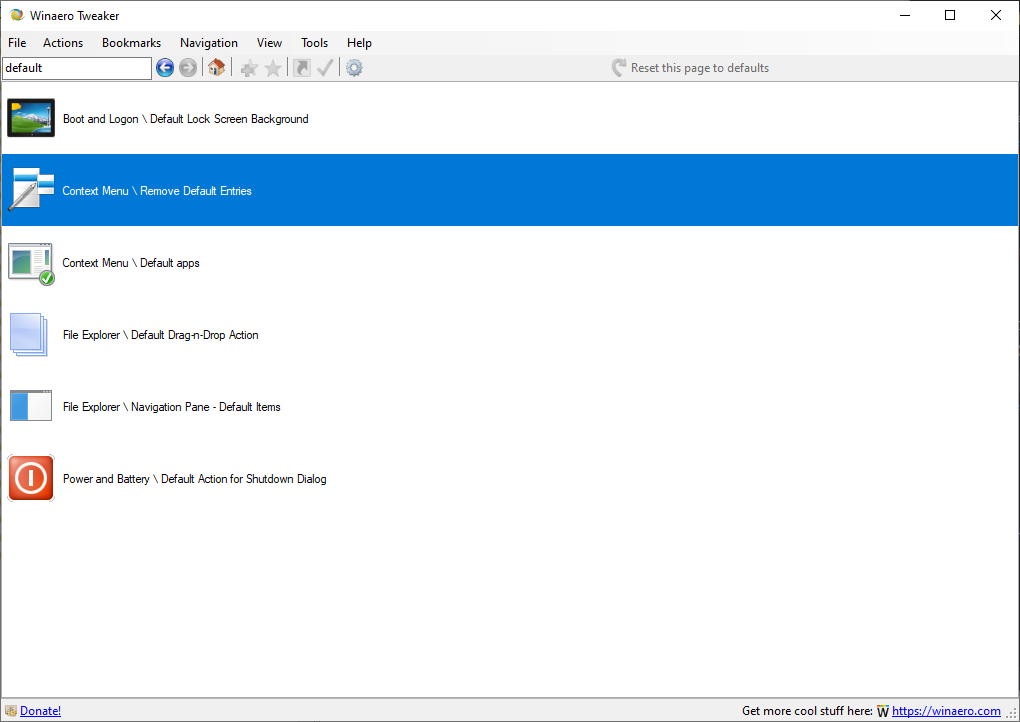Open the Navigation menu
This screenshot has width=1020, height=722.
(208, 43)
